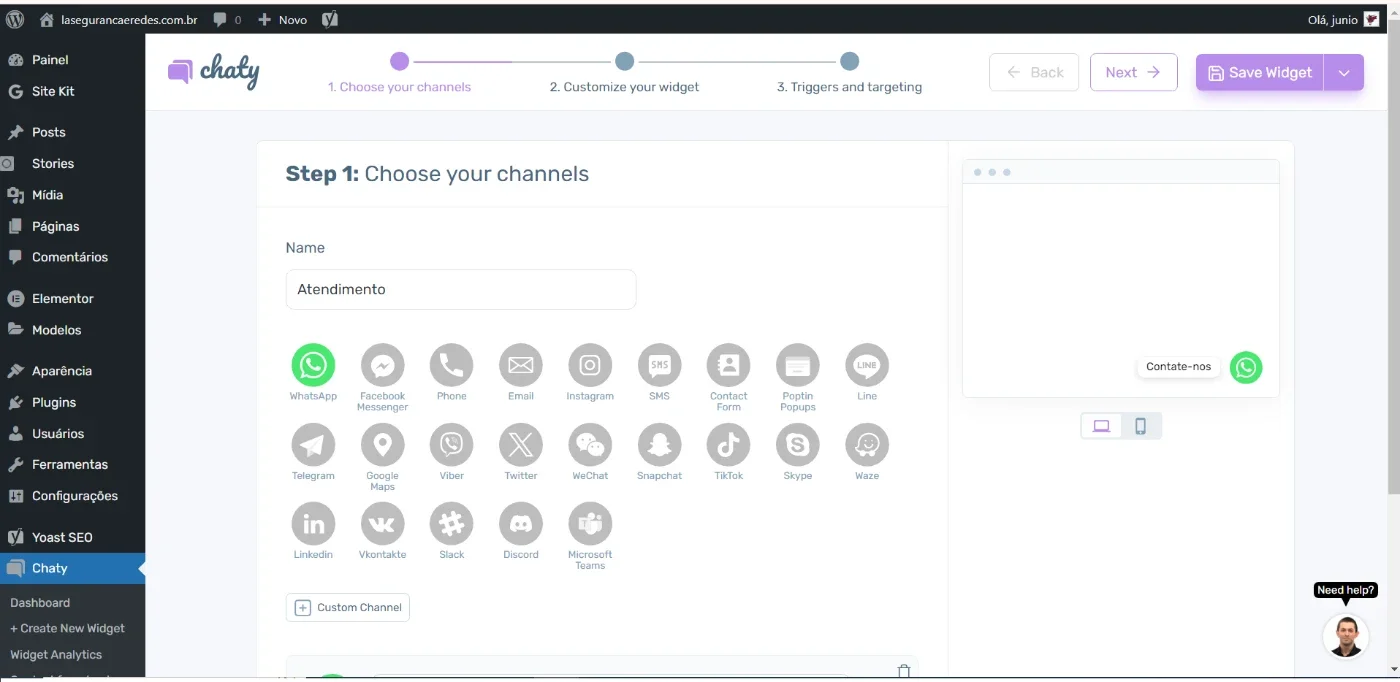Add the Twitter X channel
This screenshot has width=1400, height=682.
pos(520,444)
